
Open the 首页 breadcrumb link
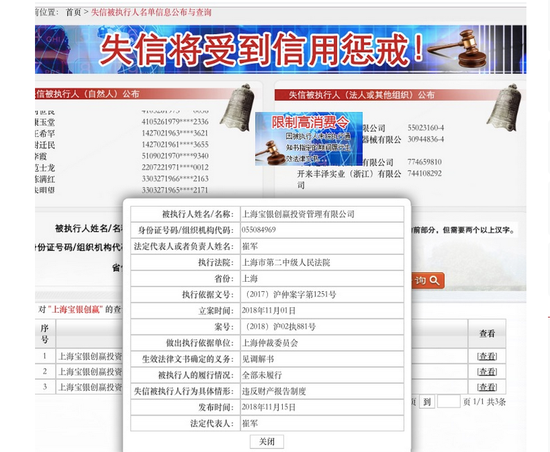click(73, 12)
